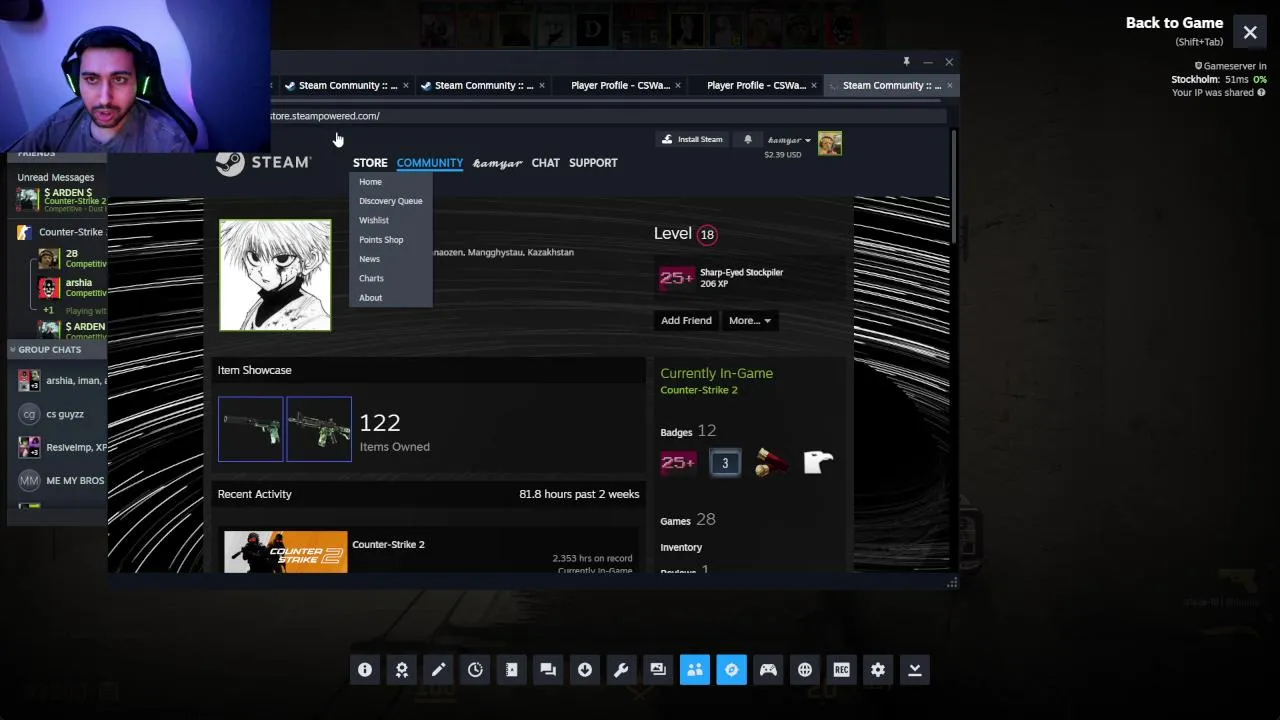Screen dimensions: 1280x720
Task: Select Wishlist in the Store dropdown
Action: tap(374, 220)
